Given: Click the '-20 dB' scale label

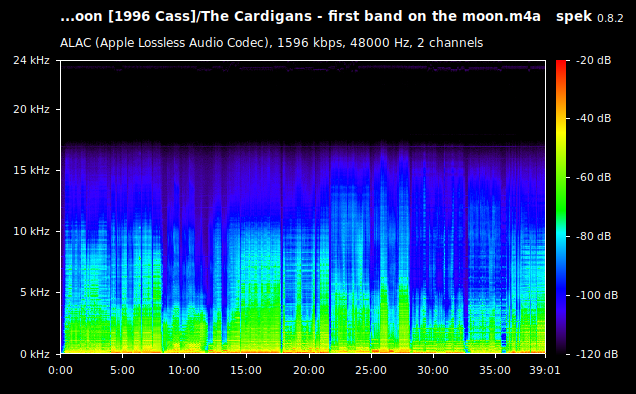Looking at the screenshot, I should click(593, 60).
